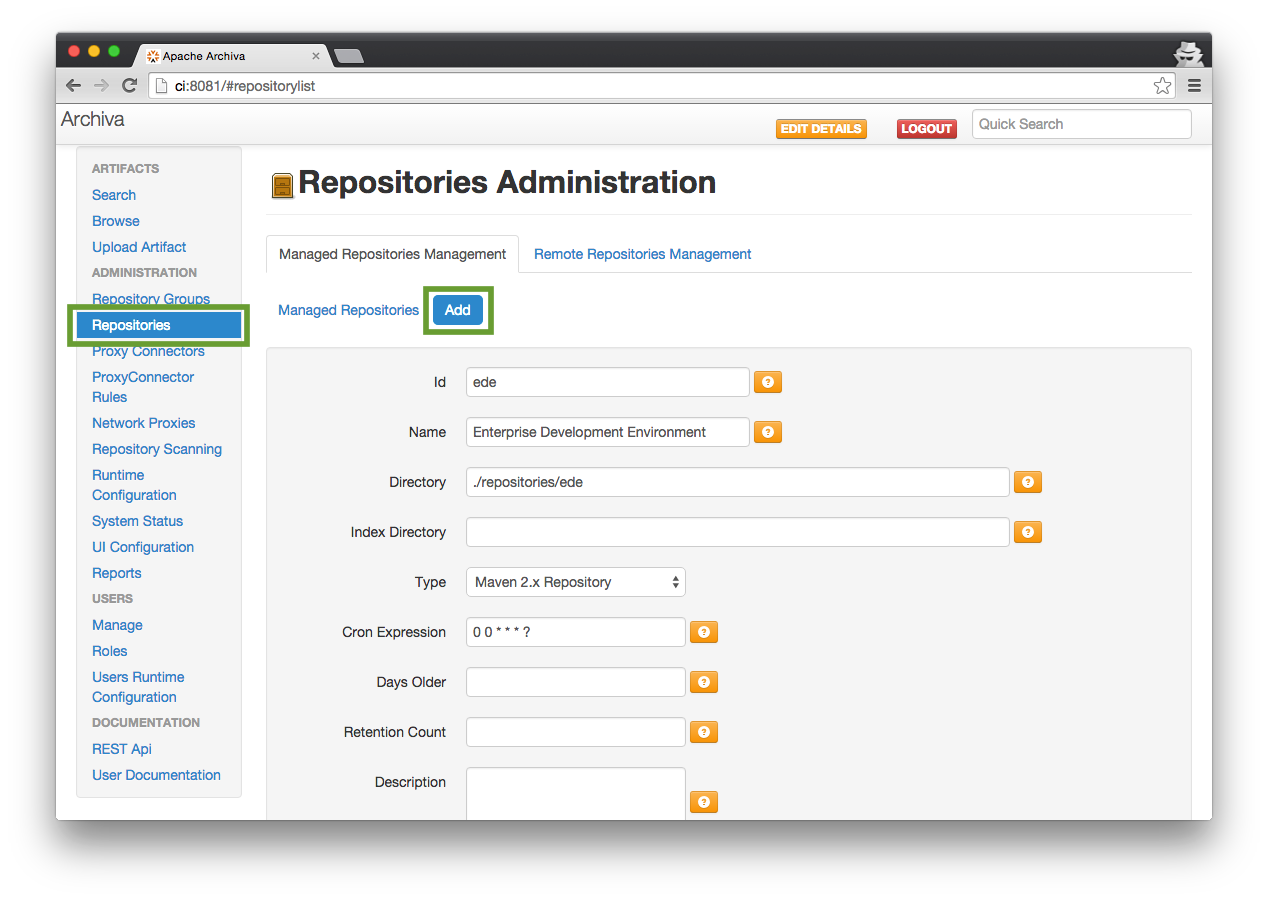Open Users Runtime Configuration
The image size is (1268, 900).
coord(138,687)
